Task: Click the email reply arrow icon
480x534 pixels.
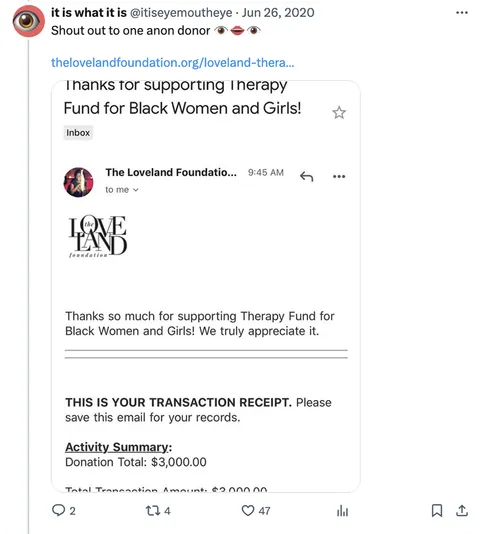Action: 306,176
